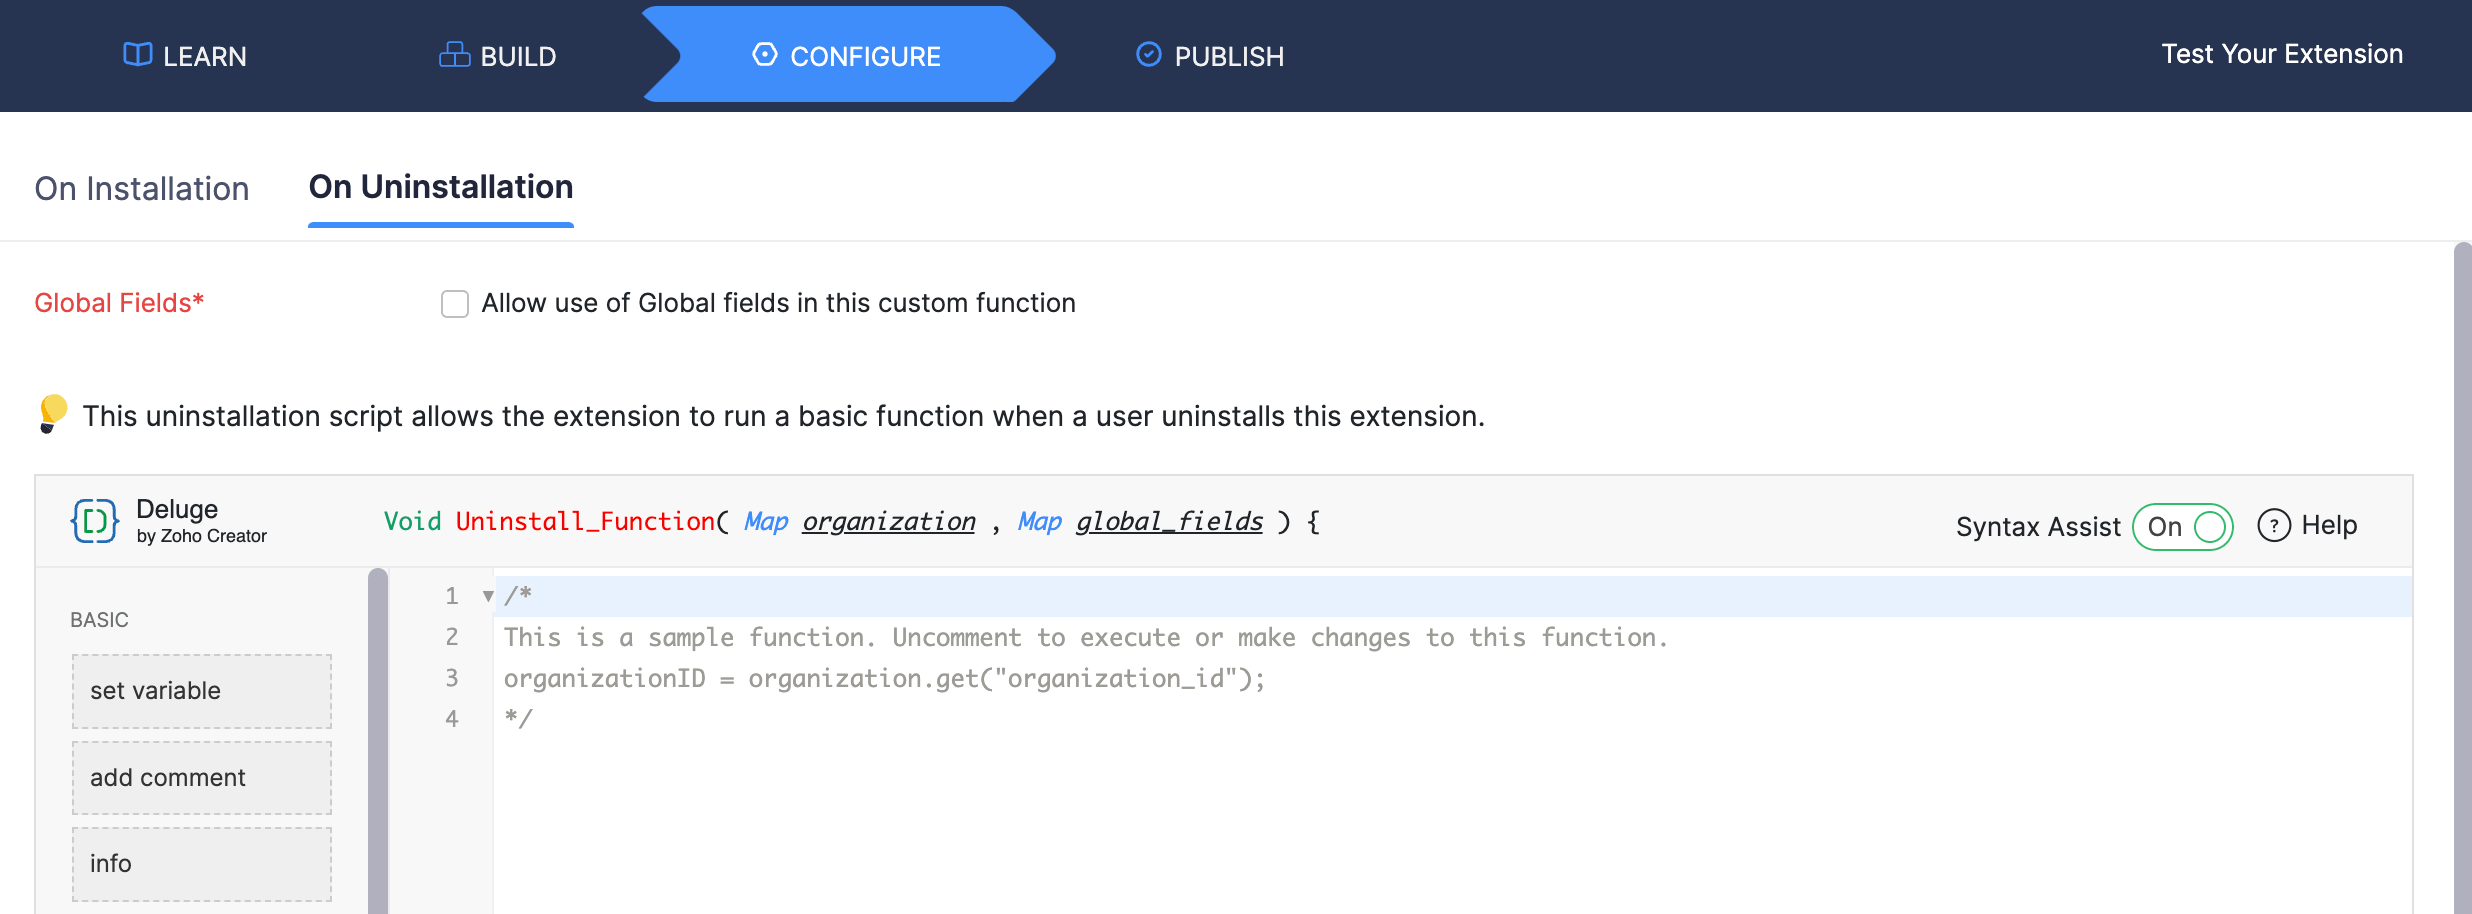Click the lightbulb tip icon

pos(52,413)
